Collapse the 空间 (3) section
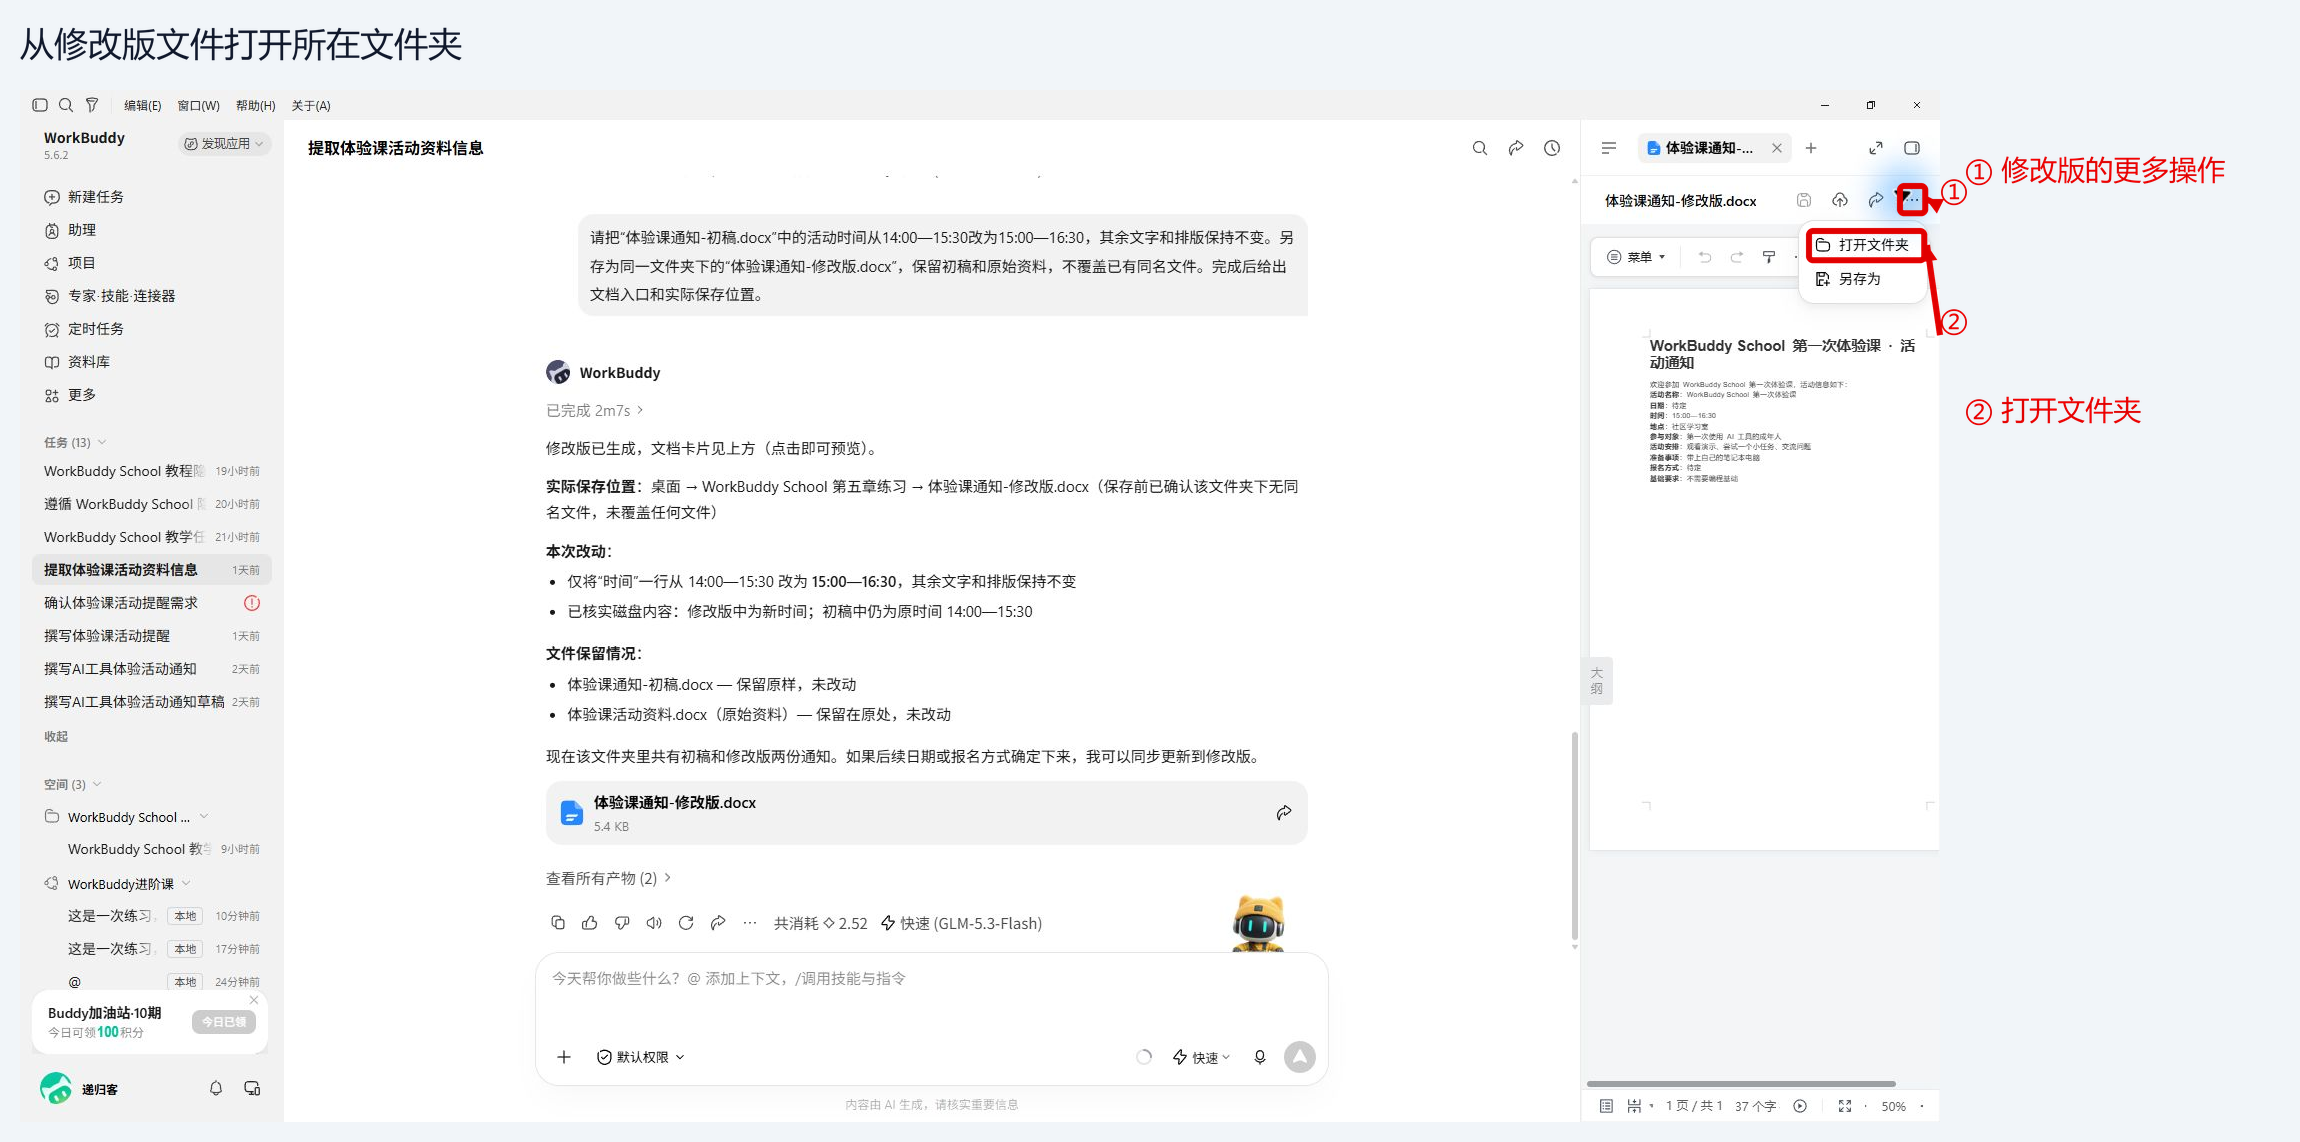 click(97, 784)
